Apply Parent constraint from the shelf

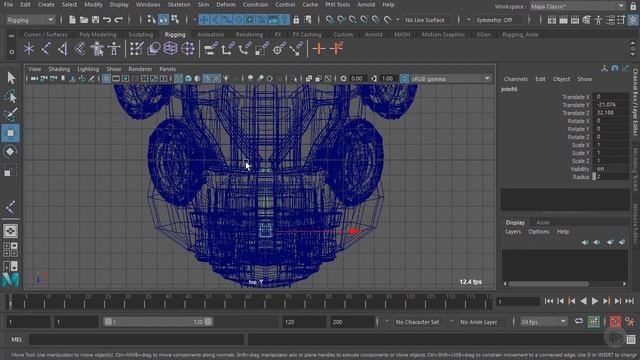211,49
